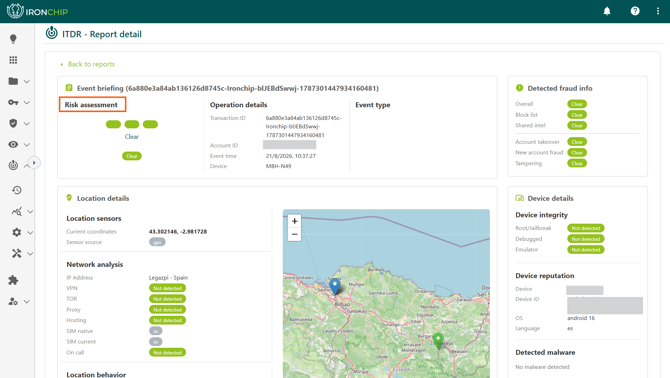Expand the eye menu chevron
The height and width of the screenshot is (378, 670).
(x=27, y=145)
